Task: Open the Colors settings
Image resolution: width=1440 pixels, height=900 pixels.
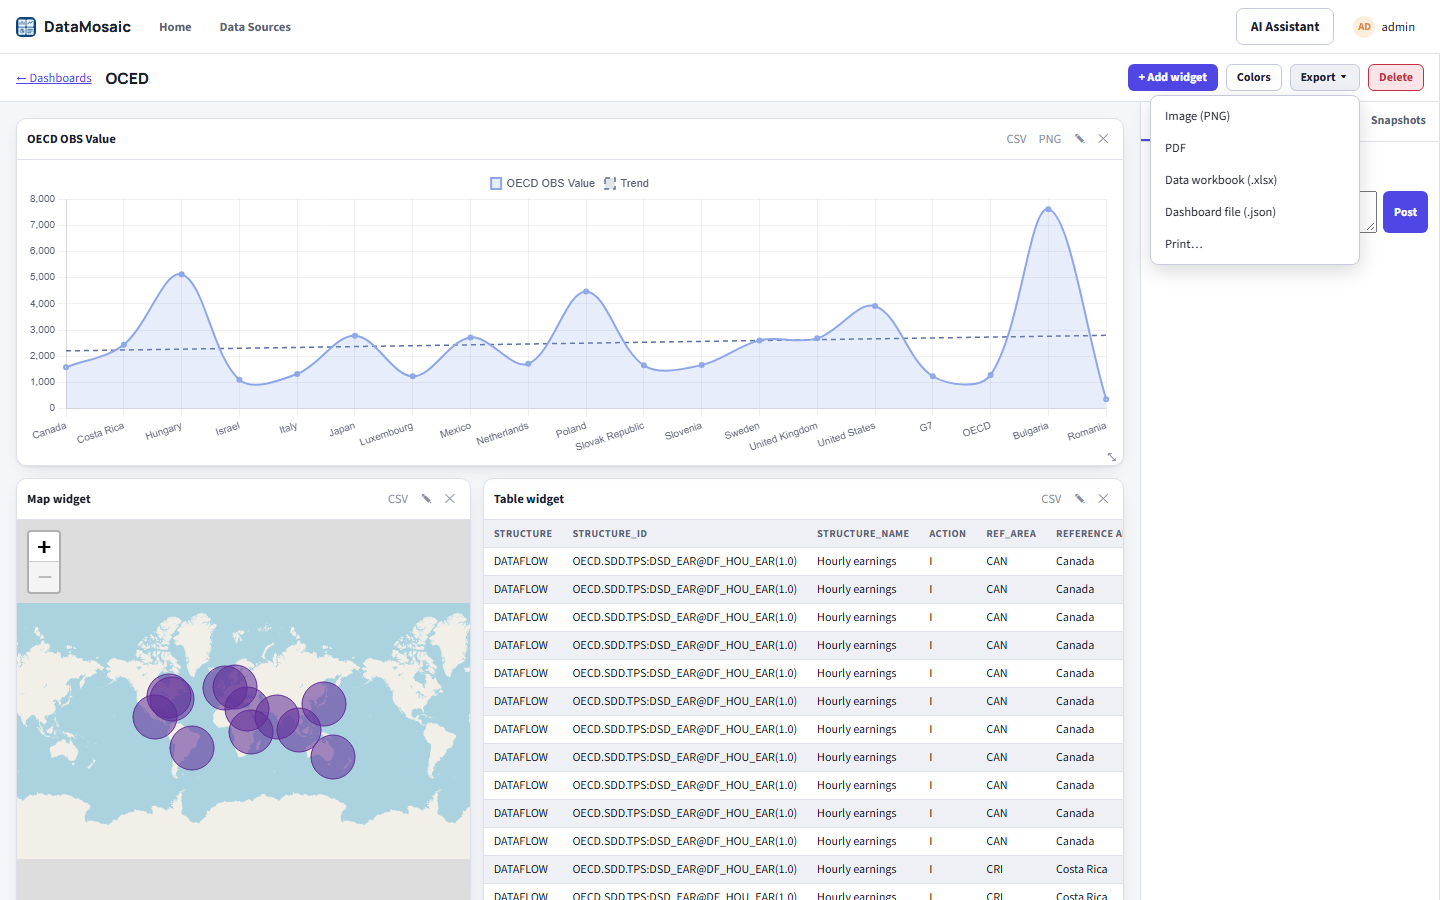Action: click(1253, 77)
